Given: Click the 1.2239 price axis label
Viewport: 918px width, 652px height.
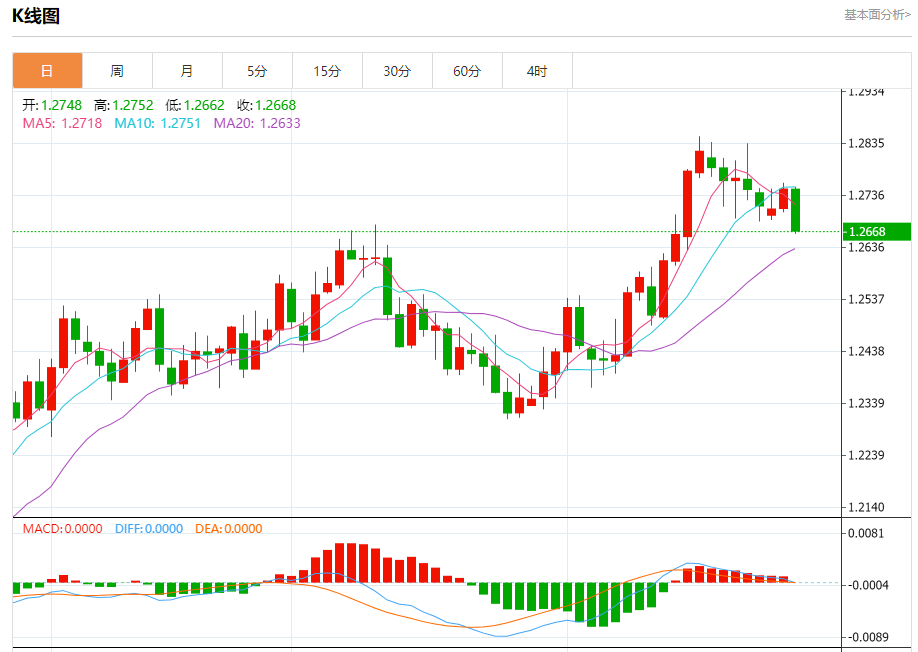Looking at the screenshot, I should [866, 455].
